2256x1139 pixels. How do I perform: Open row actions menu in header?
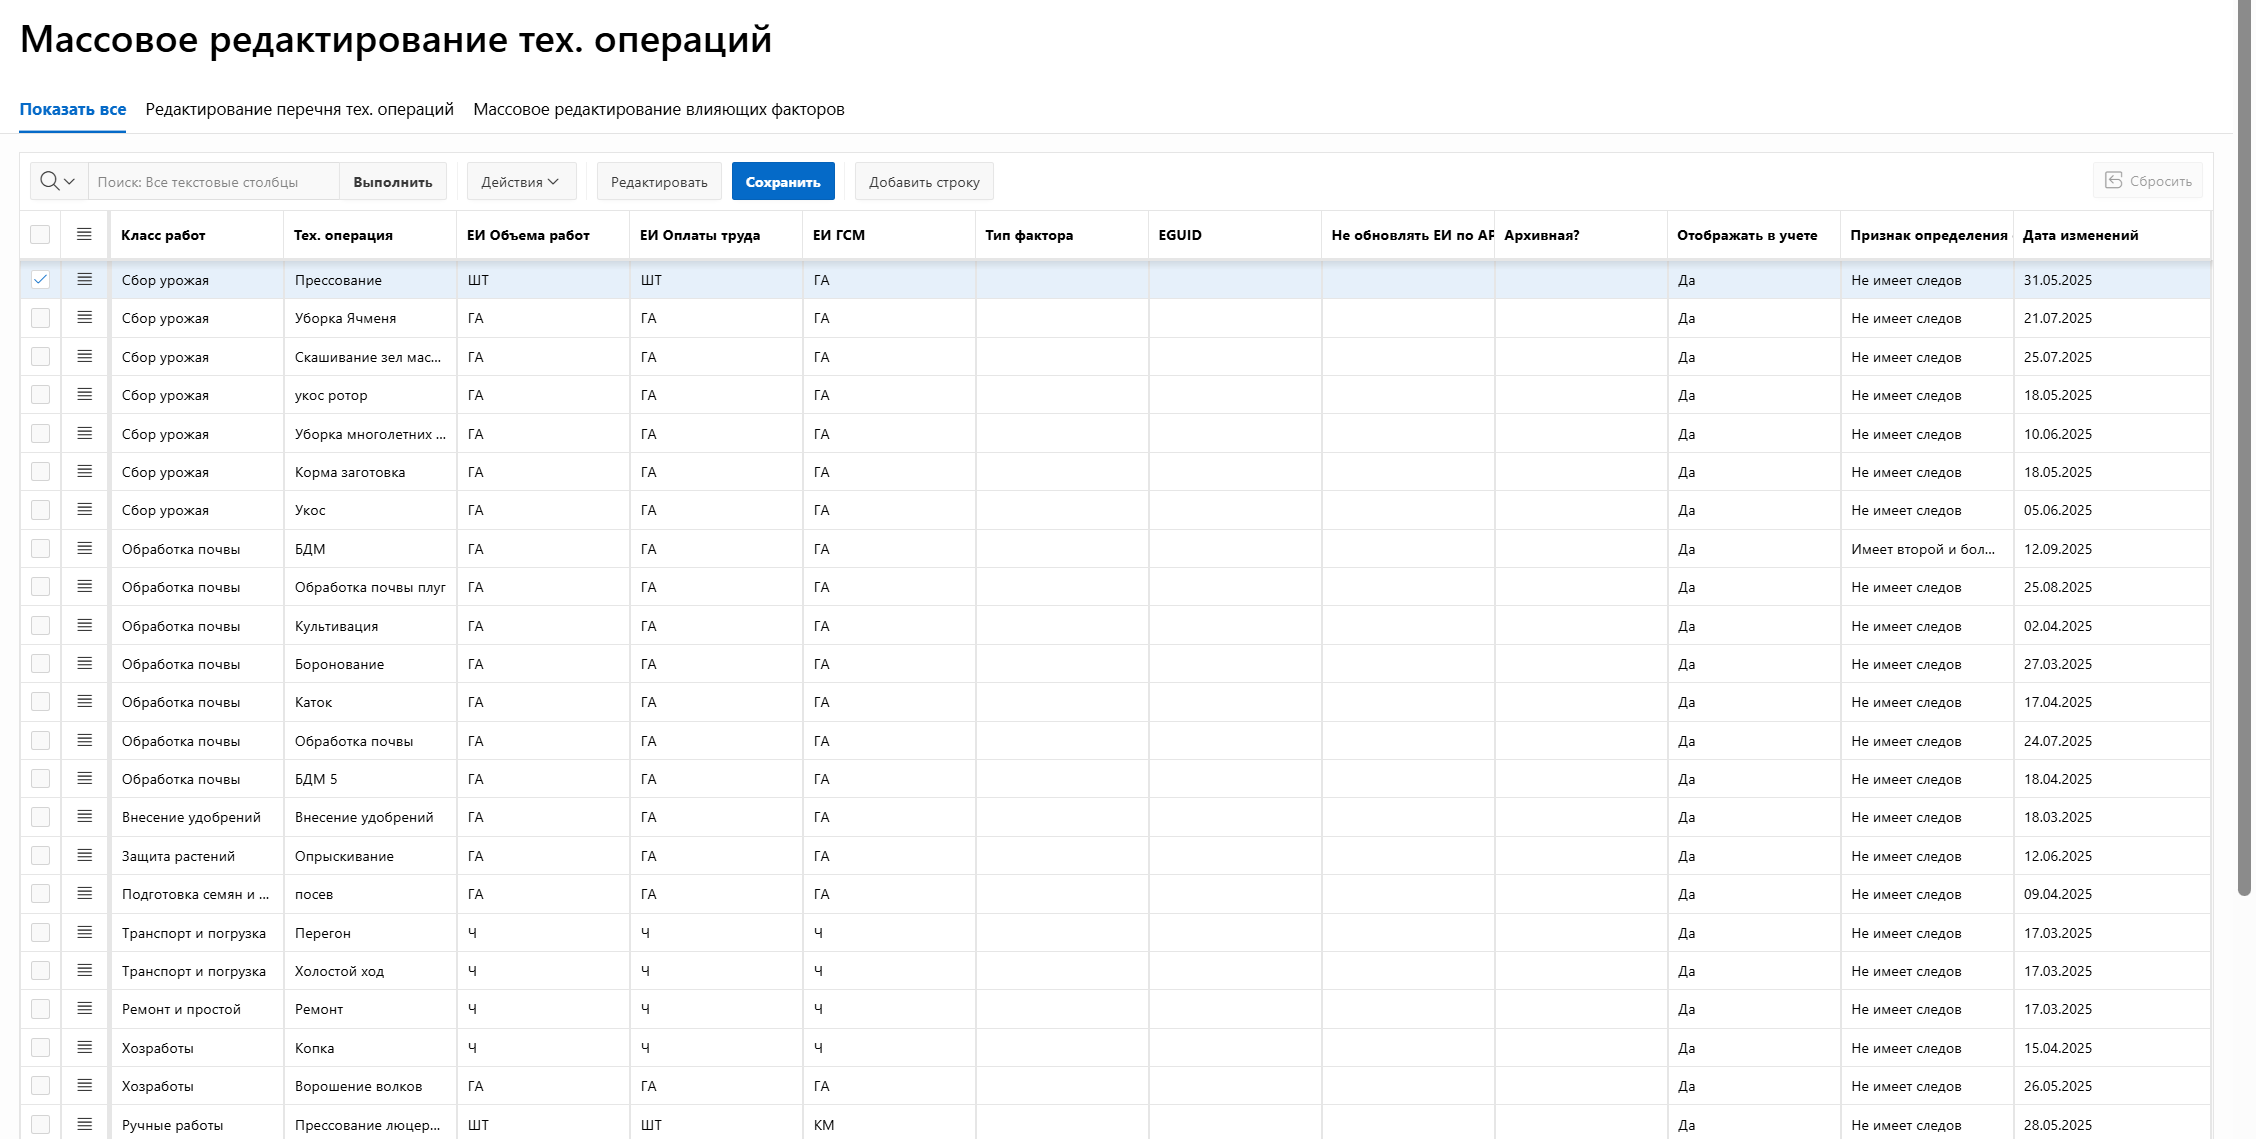(85, 234)
